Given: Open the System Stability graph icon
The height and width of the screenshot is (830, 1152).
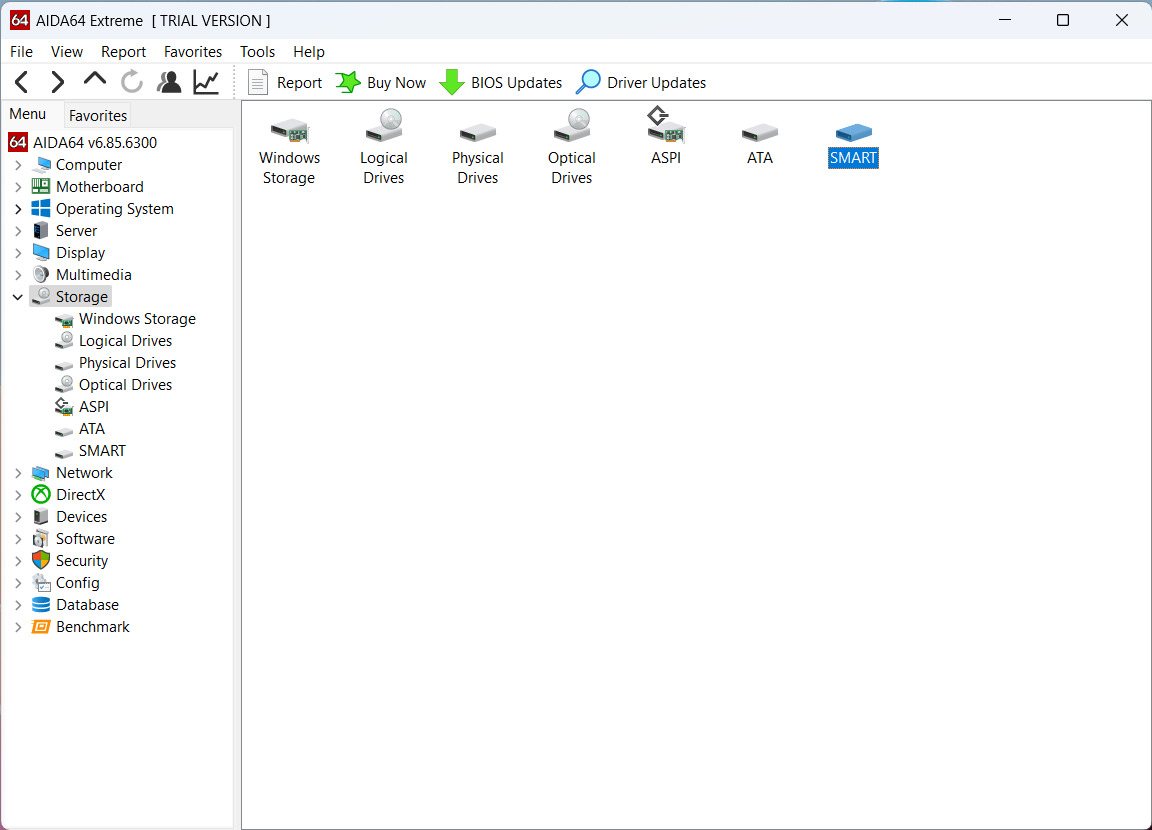Looking at the screenshot, I should (x=206, y=81).
